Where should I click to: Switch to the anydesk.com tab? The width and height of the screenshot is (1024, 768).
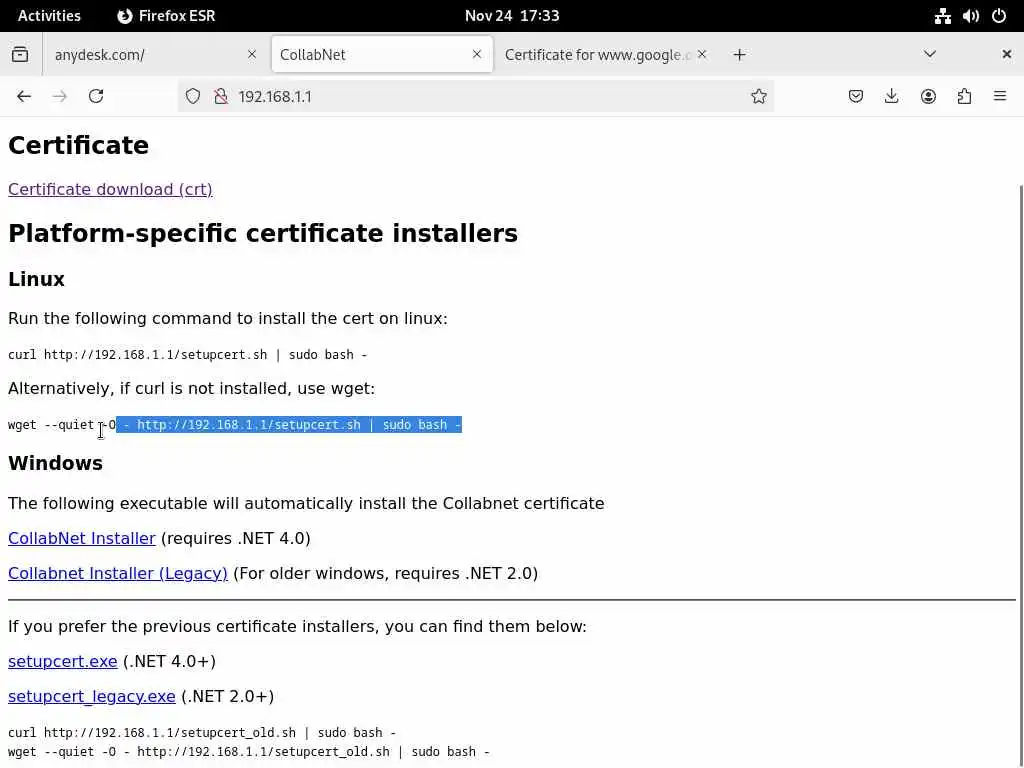155,54
